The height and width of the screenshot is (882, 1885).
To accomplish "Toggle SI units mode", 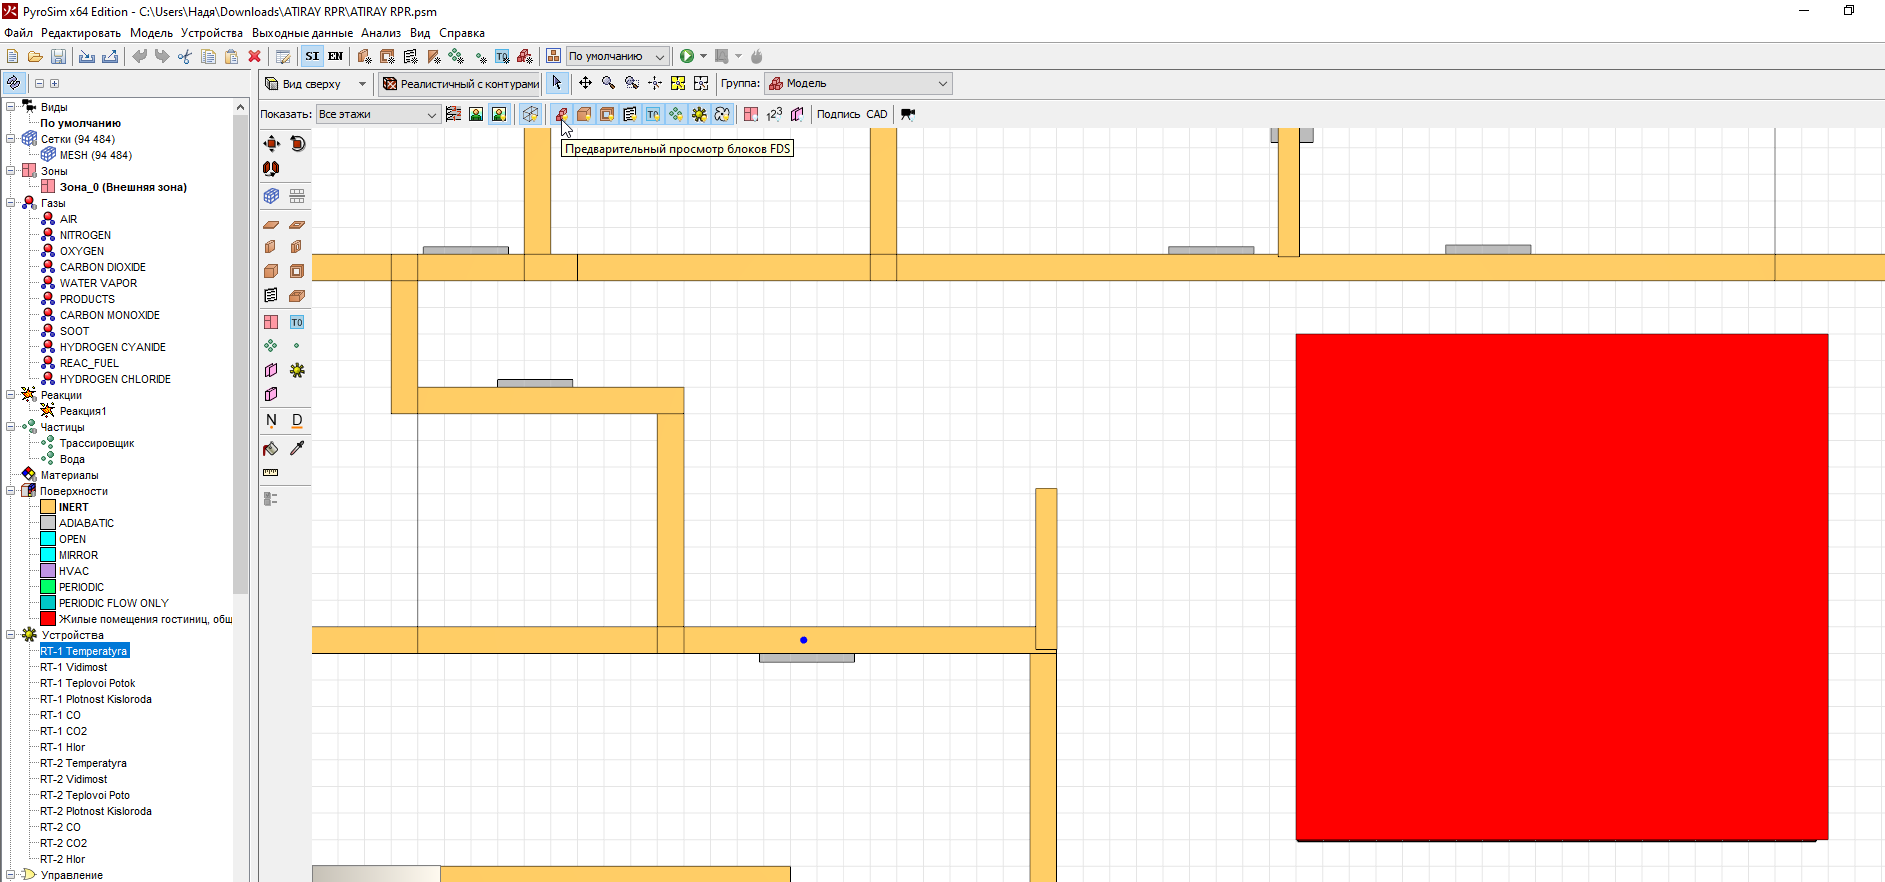I will point(313,57).
